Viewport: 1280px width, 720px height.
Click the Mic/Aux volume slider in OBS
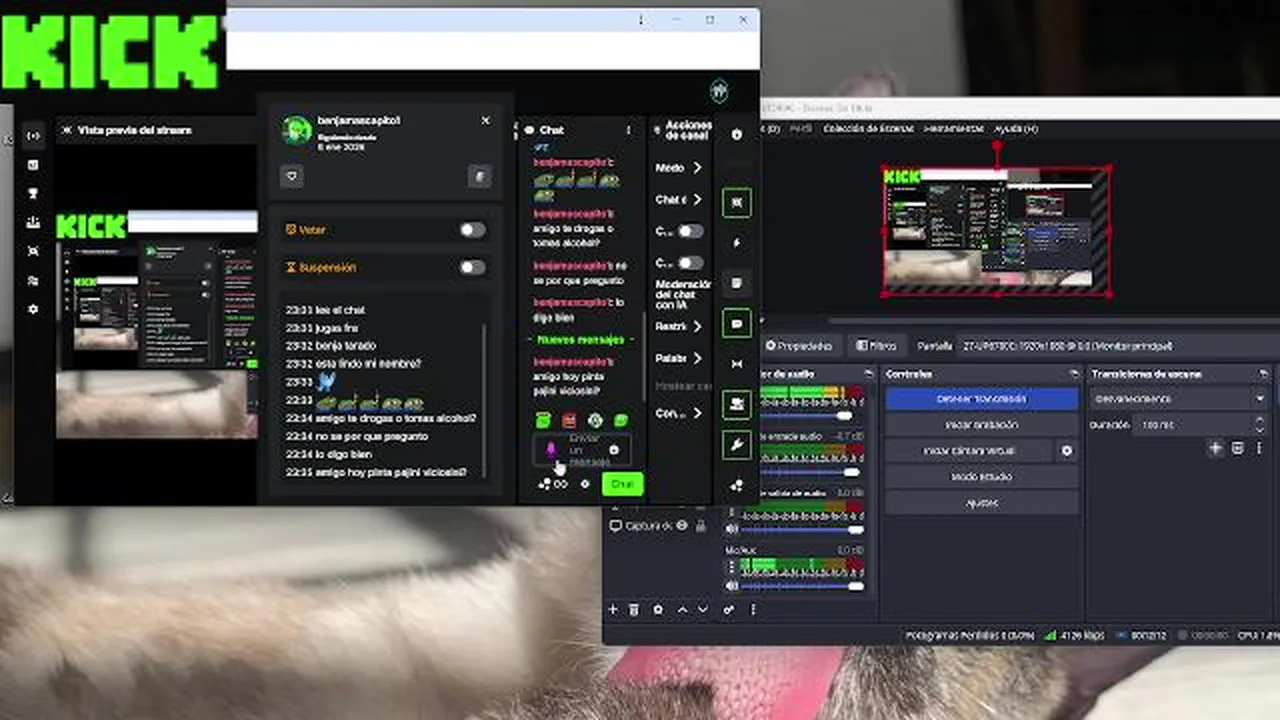pos(802,586)
